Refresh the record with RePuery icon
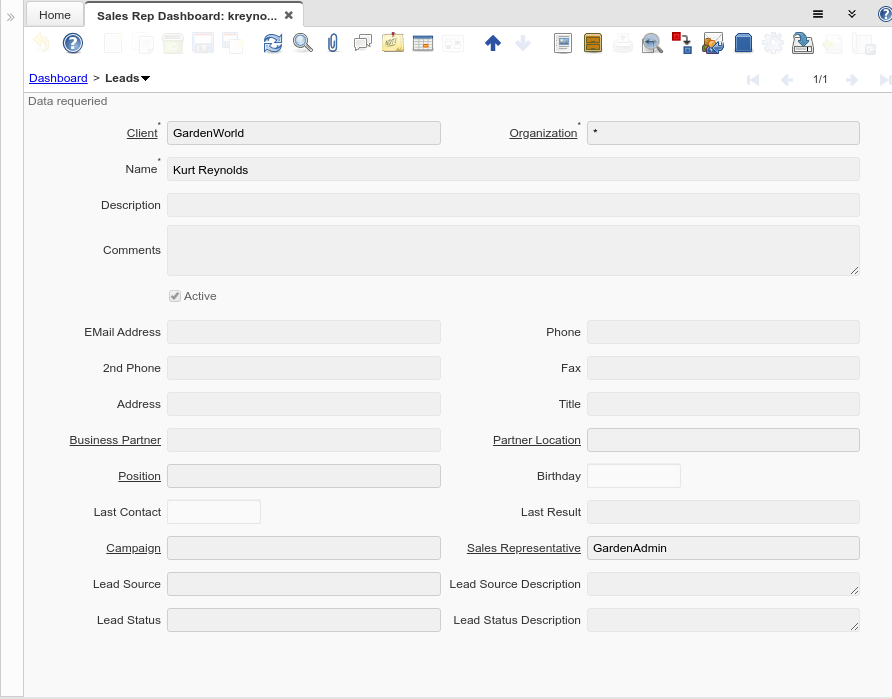Viewport: 892px width, 699px height. tap(273, 43)
